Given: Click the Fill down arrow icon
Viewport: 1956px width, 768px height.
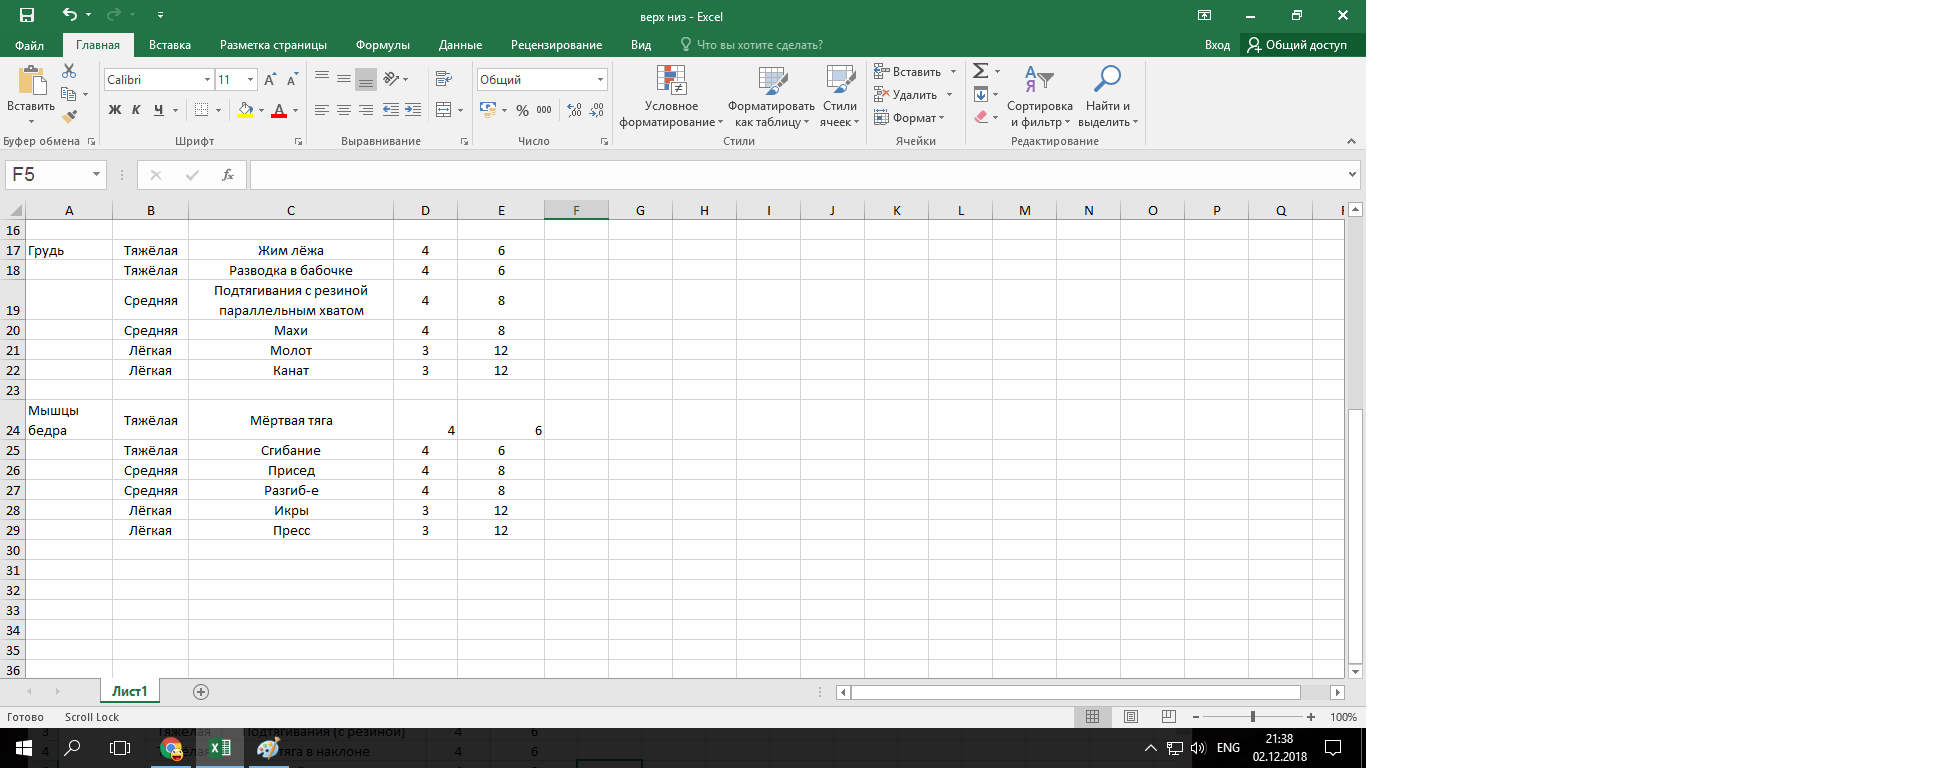Looking at the screenshot, I should 981,94.
